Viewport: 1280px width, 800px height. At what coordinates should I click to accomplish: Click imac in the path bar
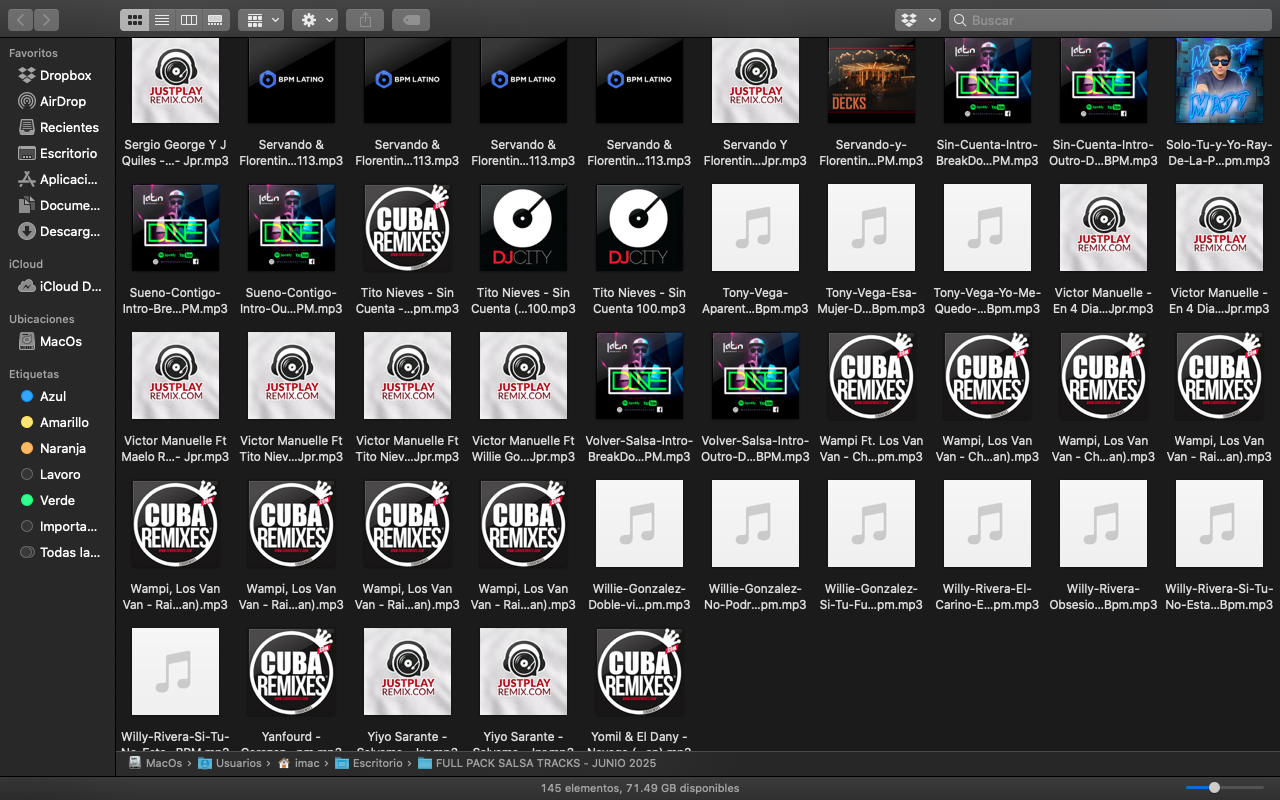click(x=306, y=763)
